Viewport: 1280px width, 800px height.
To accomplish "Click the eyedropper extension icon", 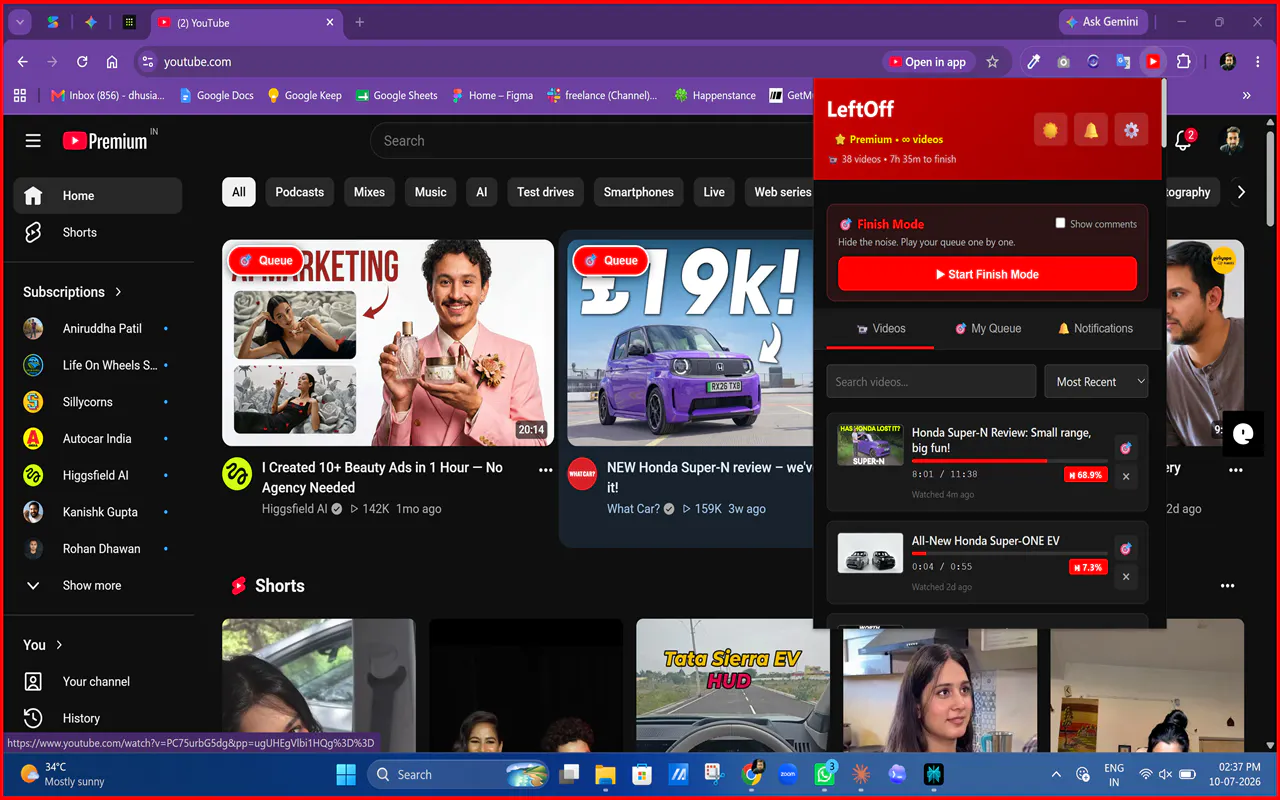I will (x=1034, y=62).
